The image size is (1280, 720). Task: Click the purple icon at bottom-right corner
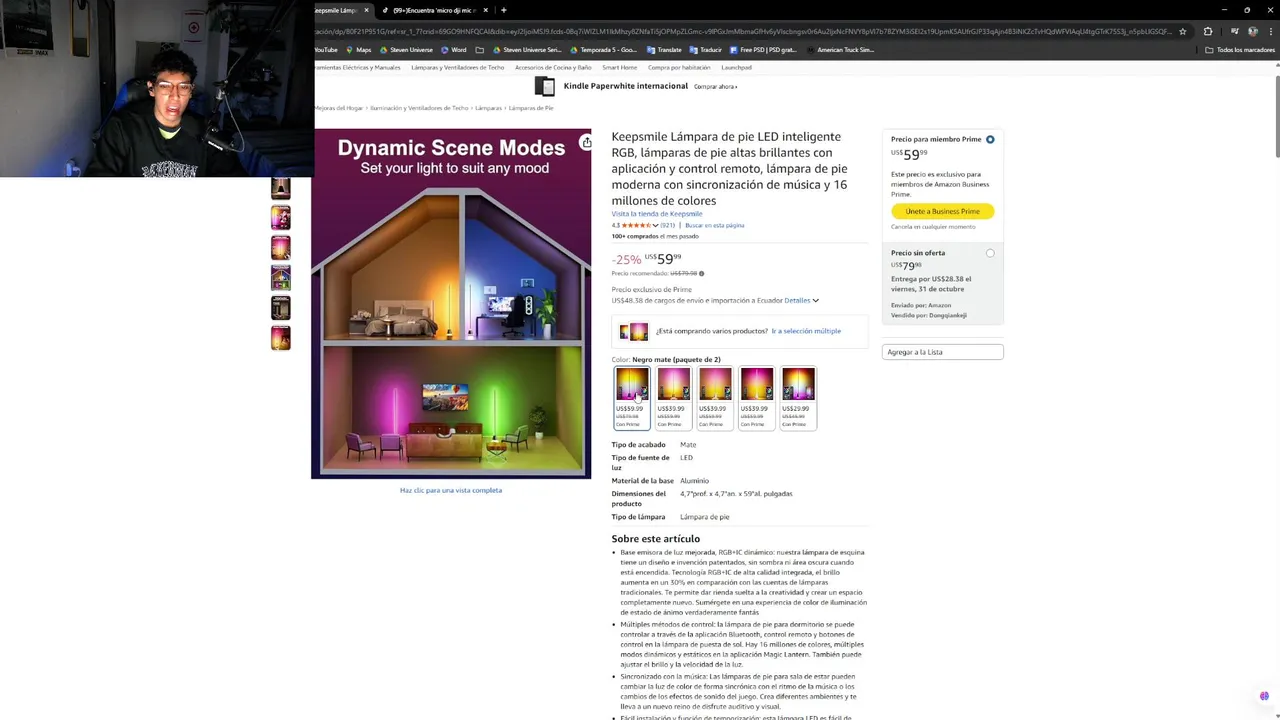tap(1264, 696)
